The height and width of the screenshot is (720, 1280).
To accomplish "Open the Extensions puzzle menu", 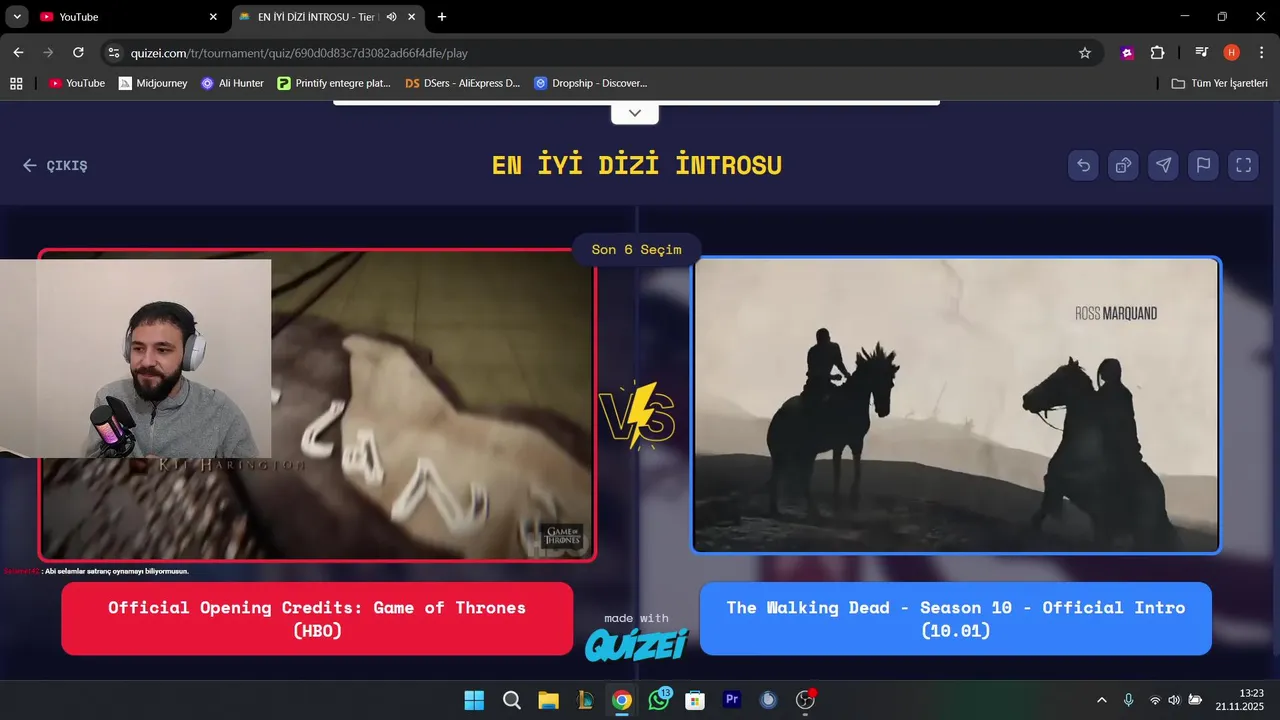I will point(1157,53).
